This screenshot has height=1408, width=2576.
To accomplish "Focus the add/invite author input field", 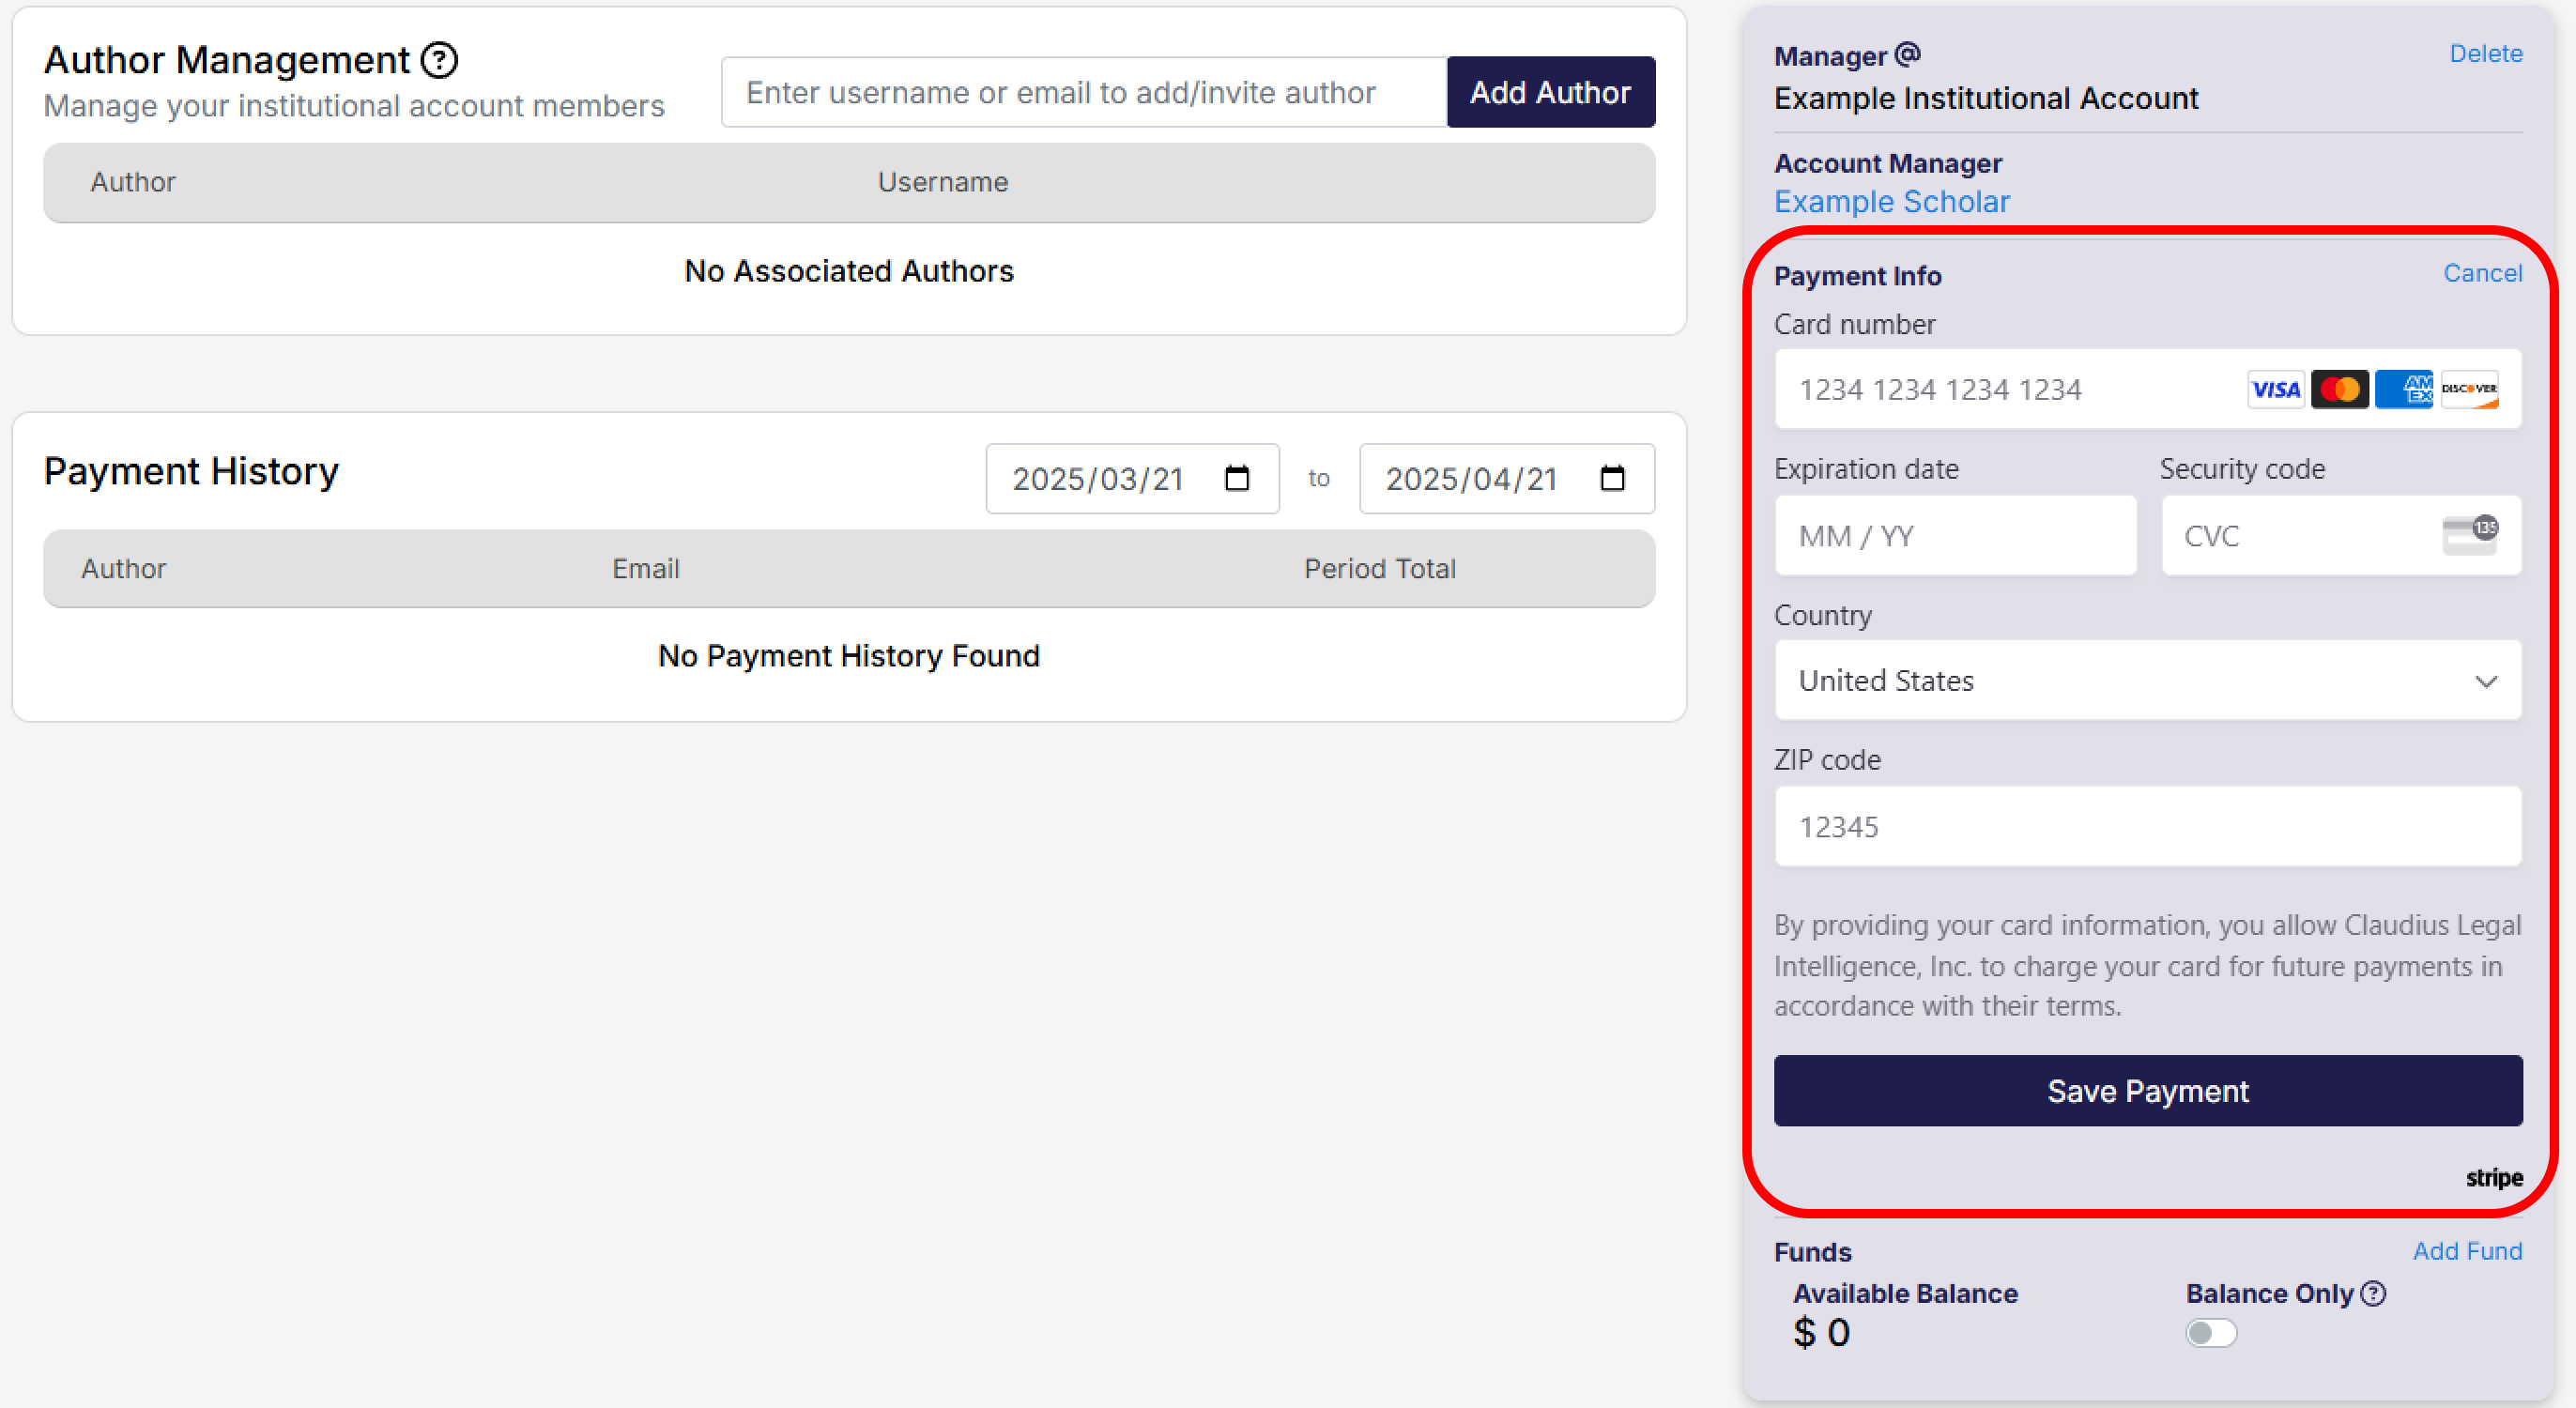I will 1084,92.
